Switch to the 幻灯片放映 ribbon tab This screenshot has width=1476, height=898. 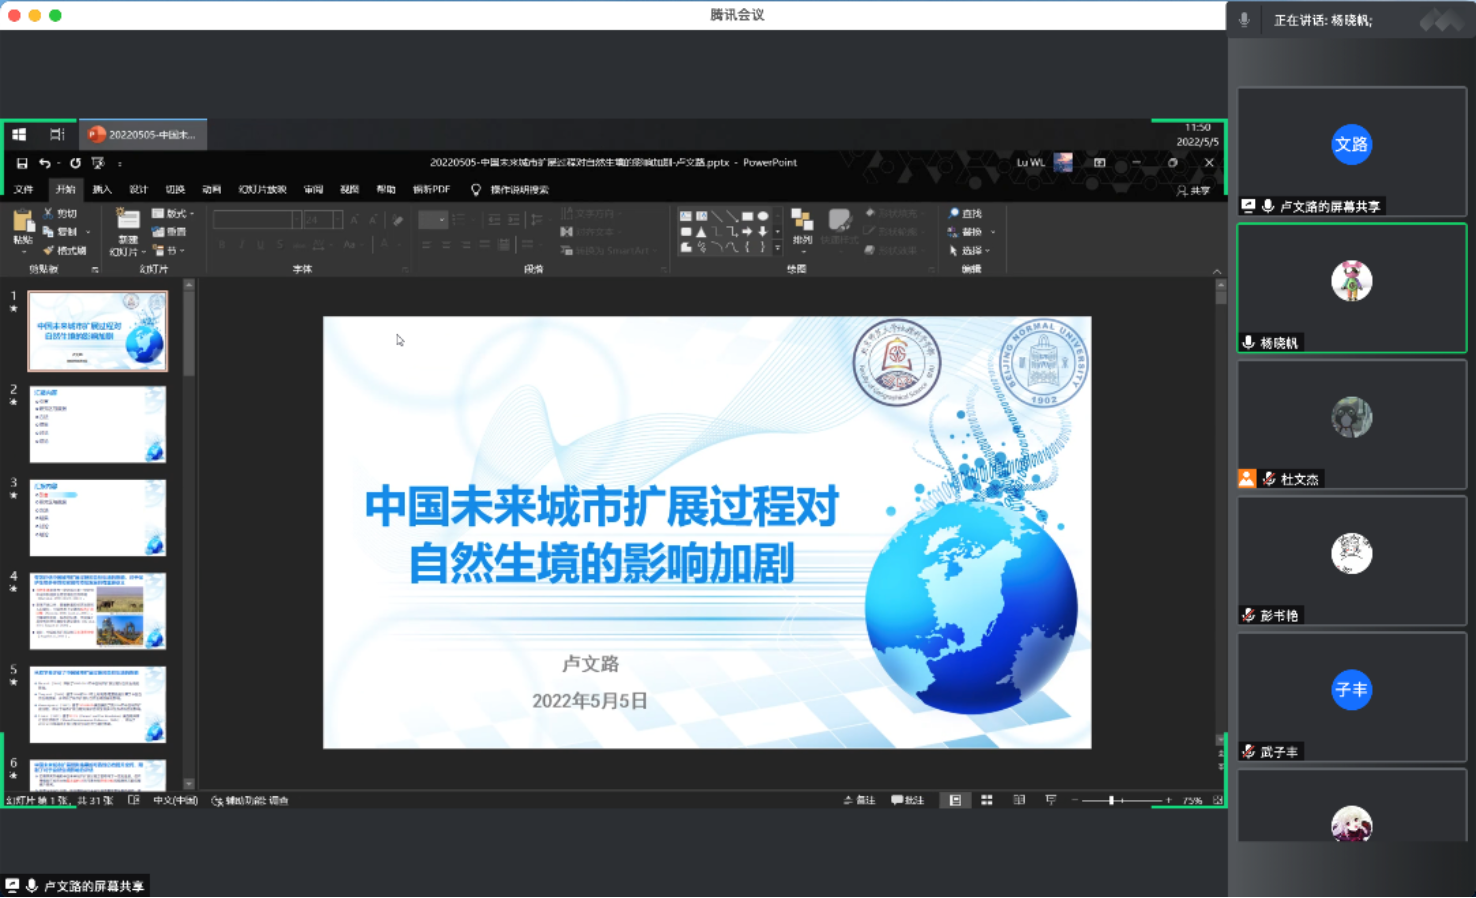pyautogui.click(x=262, y=190)
